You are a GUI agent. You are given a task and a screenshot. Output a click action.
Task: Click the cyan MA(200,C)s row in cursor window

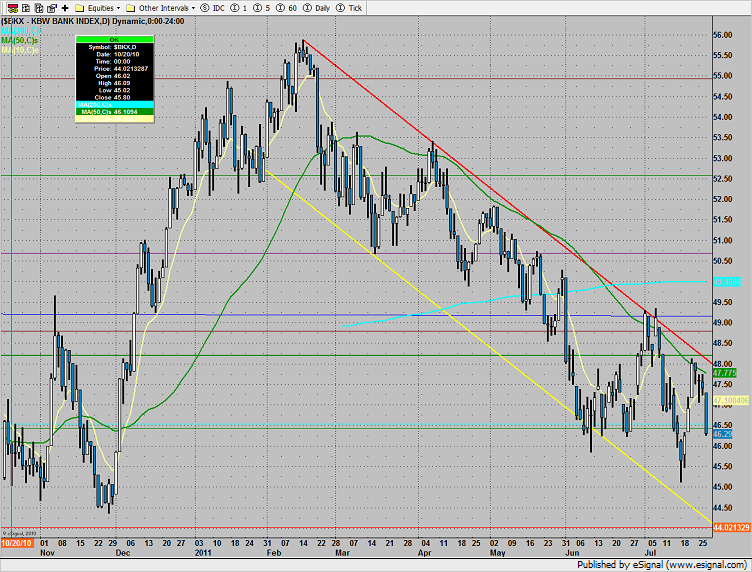coord(115,105)
